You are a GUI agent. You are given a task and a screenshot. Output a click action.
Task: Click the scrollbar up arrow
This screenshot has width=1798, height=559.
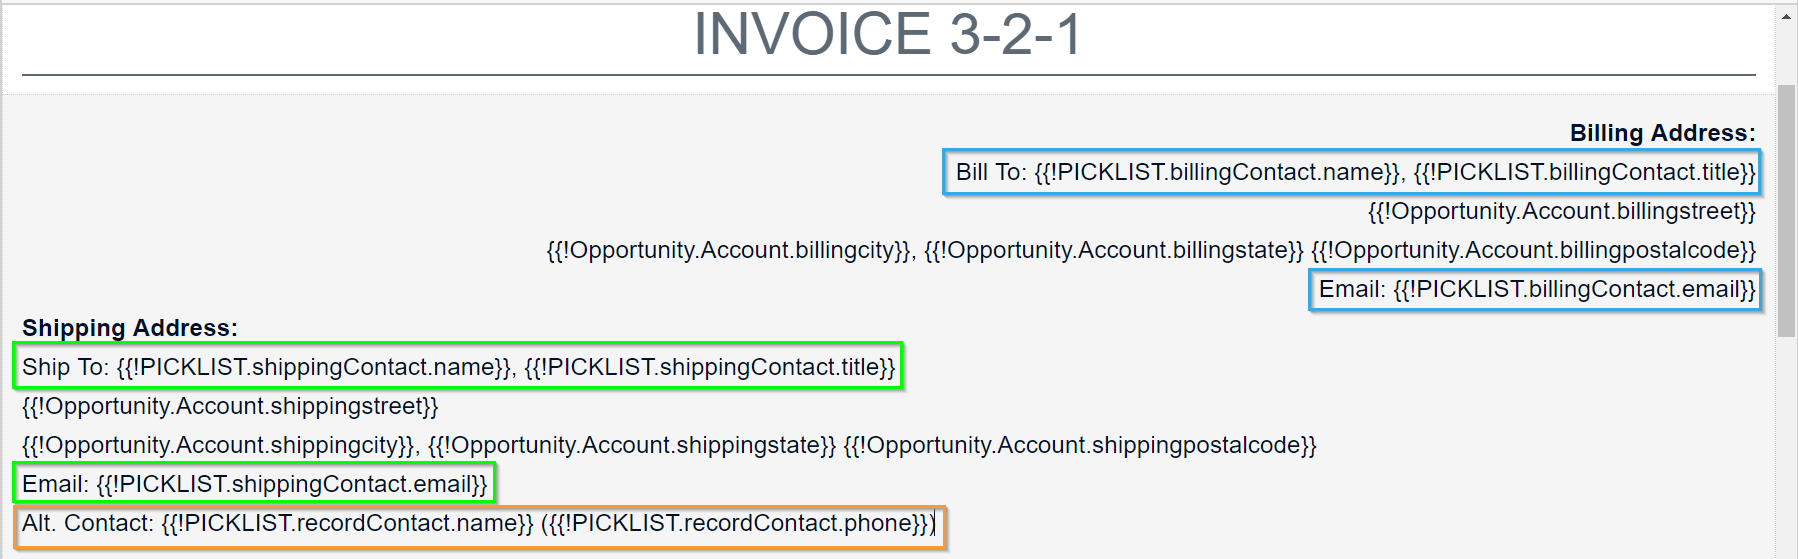(x=1786, y=17)
